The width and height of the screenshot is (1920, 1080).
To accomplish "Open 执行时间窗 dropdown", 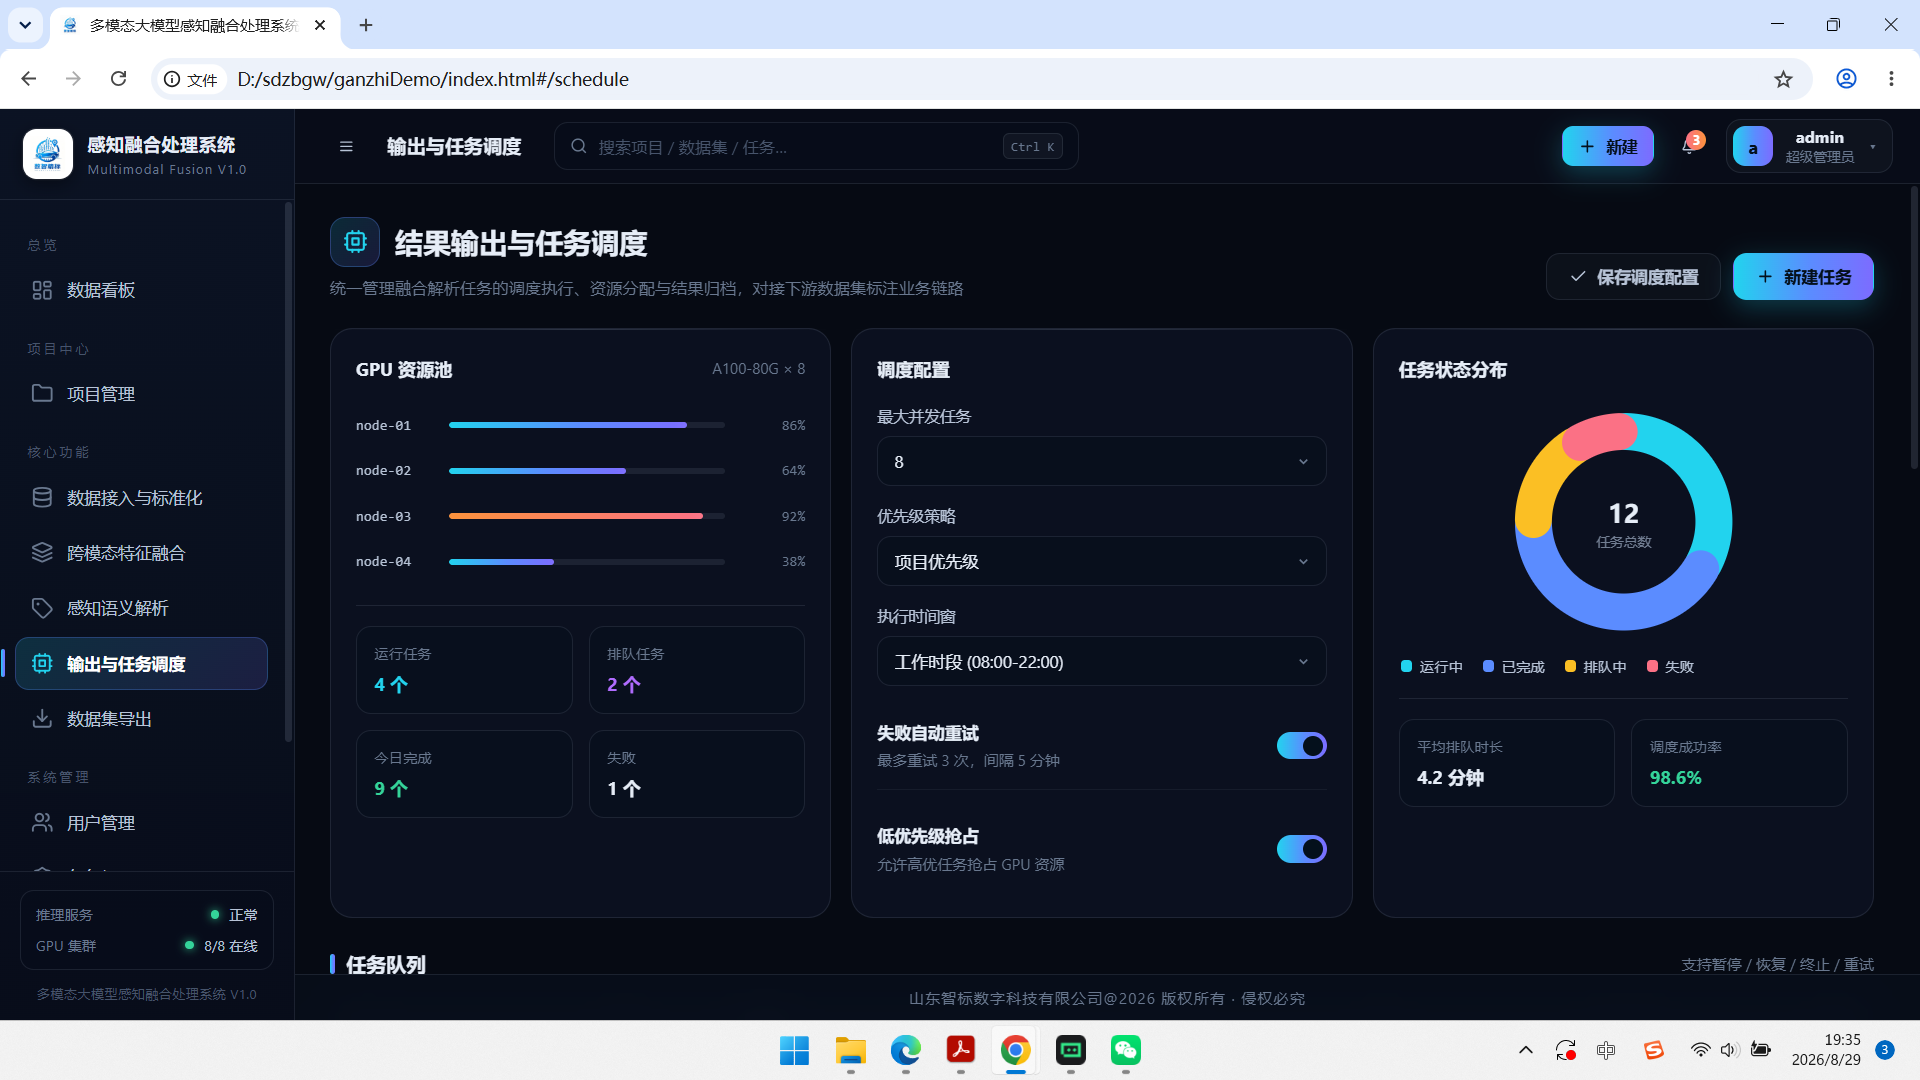I will 1101,662.
